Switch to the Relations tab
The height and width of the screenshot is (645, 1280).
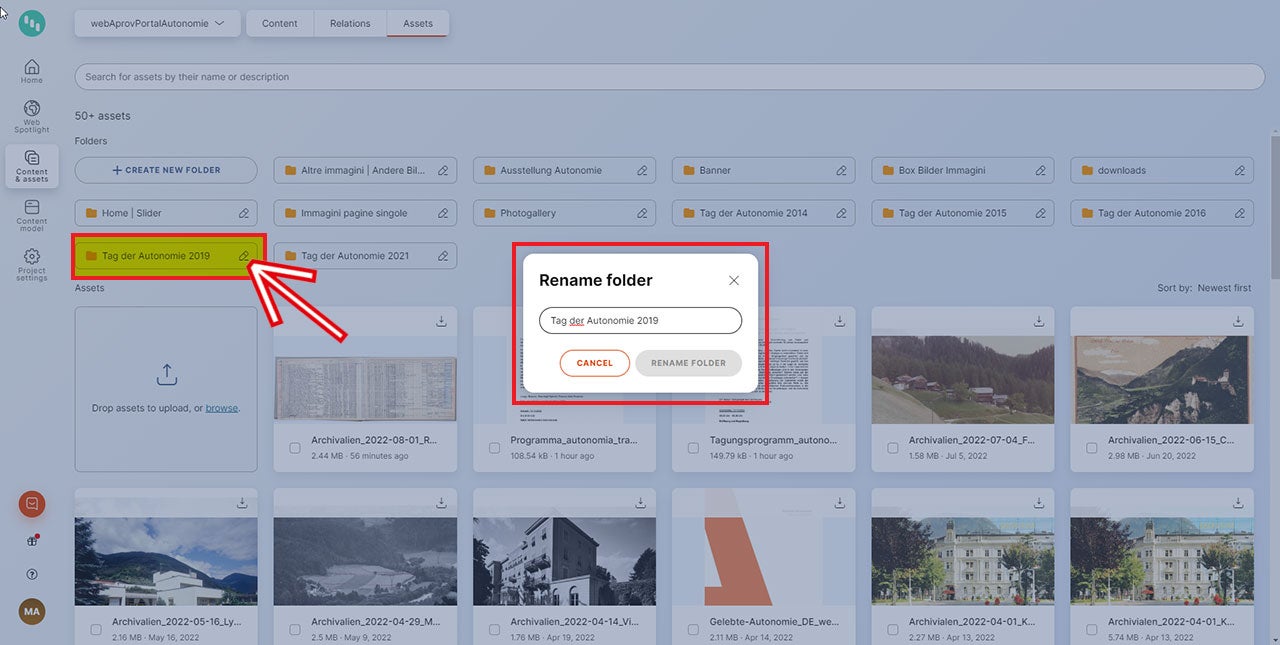(x=350, y=24)
